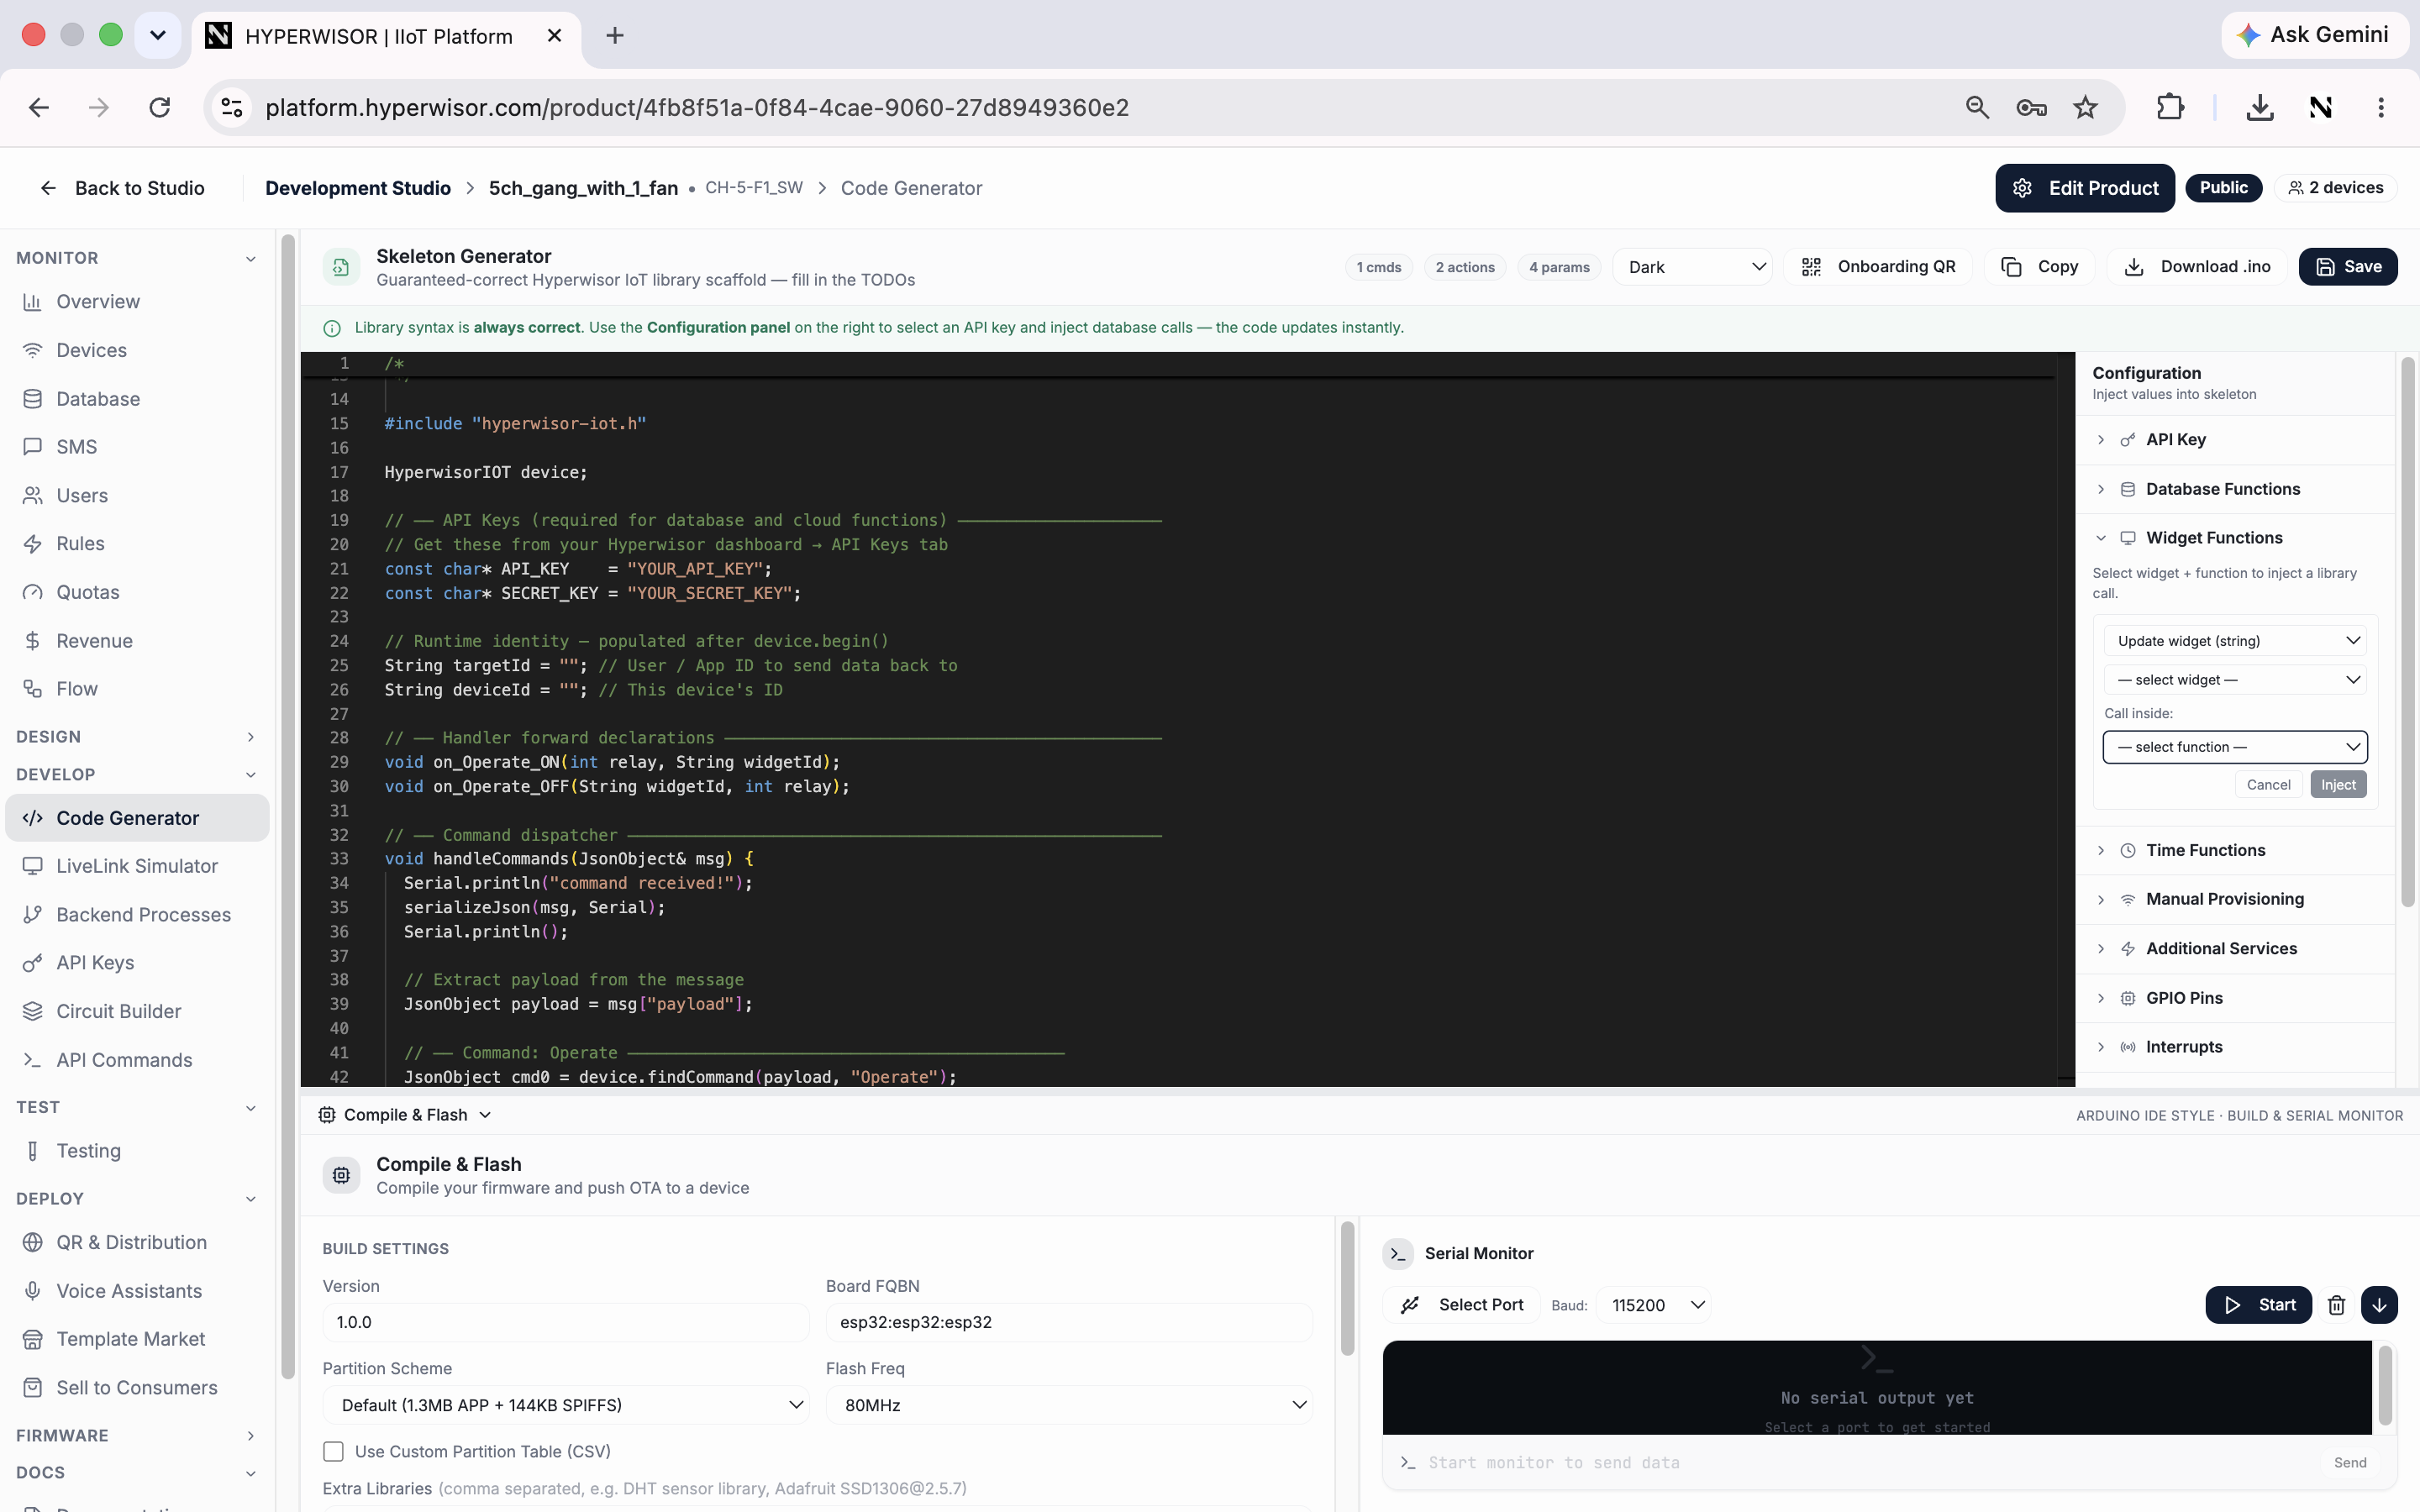Viewport: 2420px width, 1512px height.
Task: Expand the Additional Services section
Action: 2236,948
